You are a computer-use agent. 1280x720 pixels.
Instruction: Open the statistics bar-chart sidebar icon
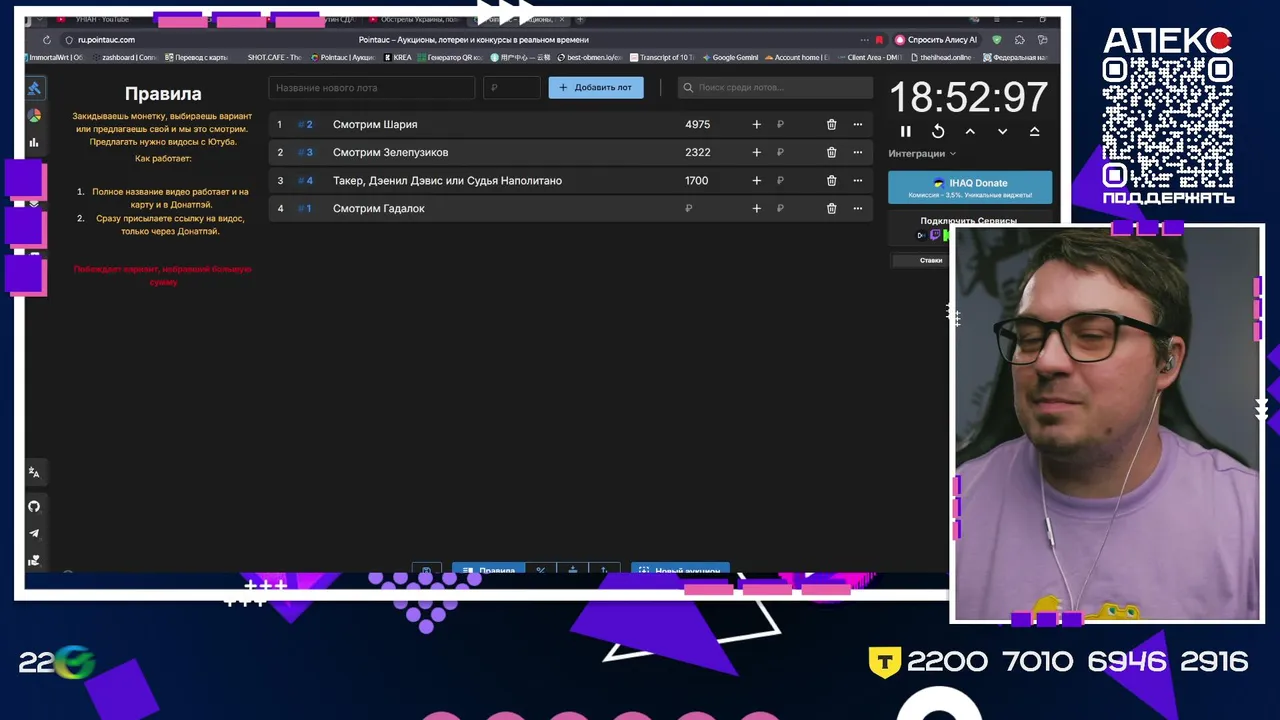[34, 143]
